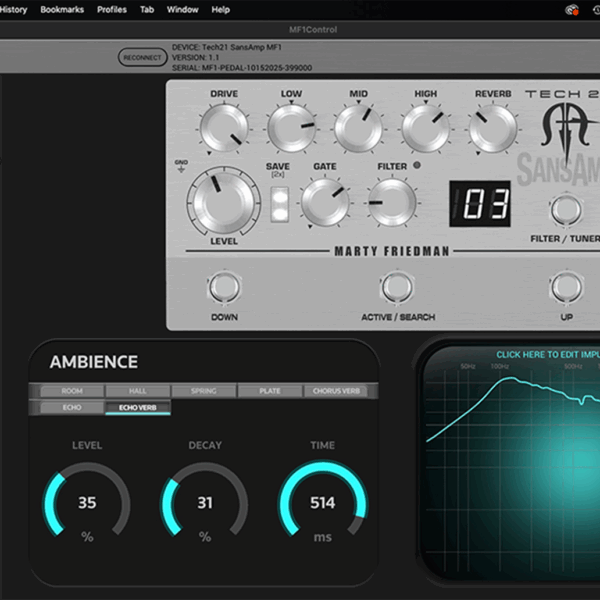The height and width of the screenshot is (600, 600).
Task: Click the RECONNECT button
Action: coord(143,58)
